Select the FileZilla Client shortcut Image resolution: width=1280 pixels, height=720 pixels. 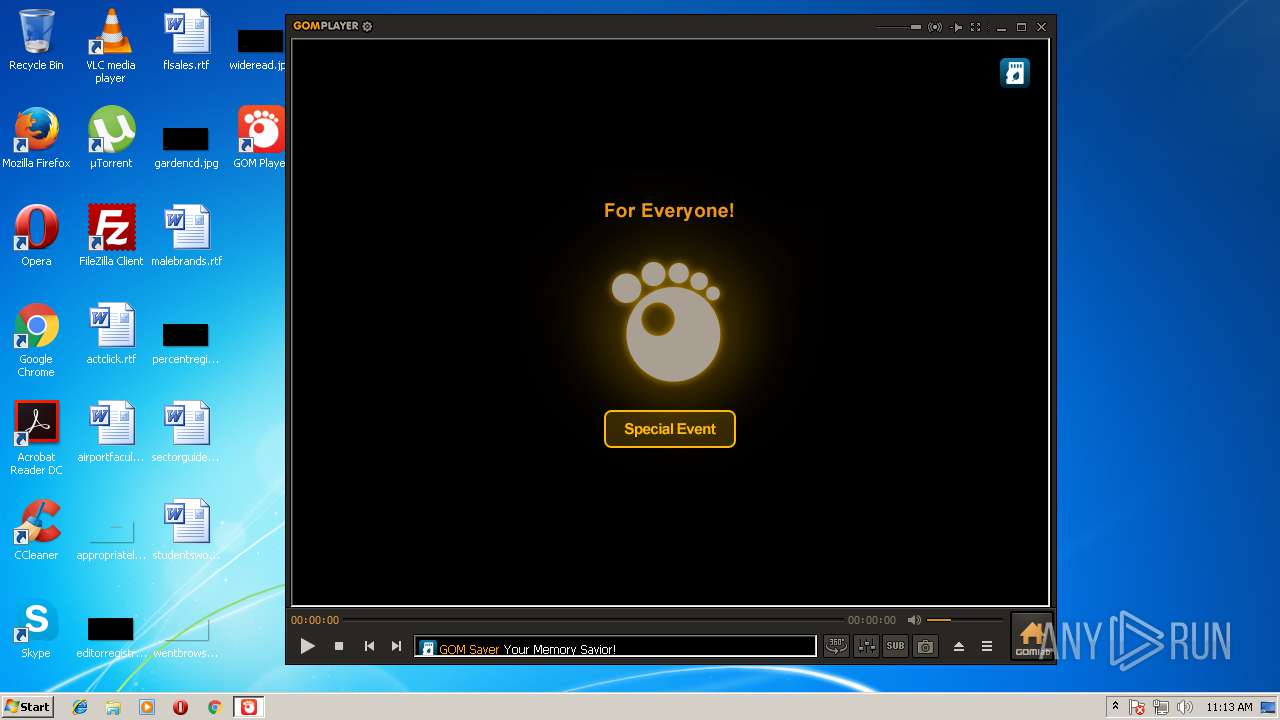tap(111, 236)
